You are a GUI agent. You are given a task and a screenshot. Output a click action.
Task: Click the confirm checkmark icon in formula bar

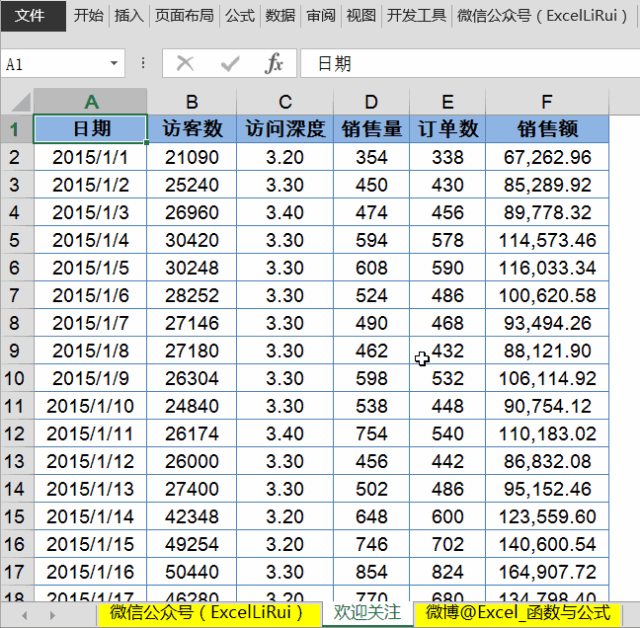pyautogui.click(x=230, y=64)
